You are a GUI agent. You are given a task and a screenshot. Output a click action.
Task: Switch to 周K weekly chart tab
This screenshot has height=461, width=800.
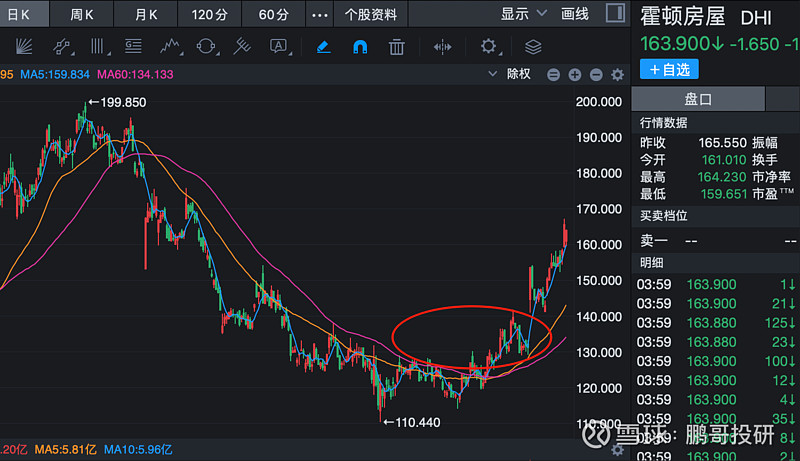(82, 14)
